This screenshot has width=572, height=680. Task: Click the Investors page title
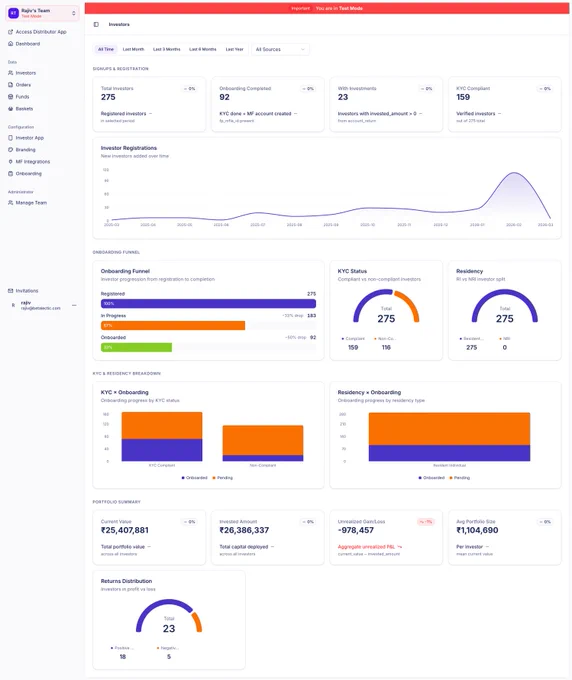119,24
